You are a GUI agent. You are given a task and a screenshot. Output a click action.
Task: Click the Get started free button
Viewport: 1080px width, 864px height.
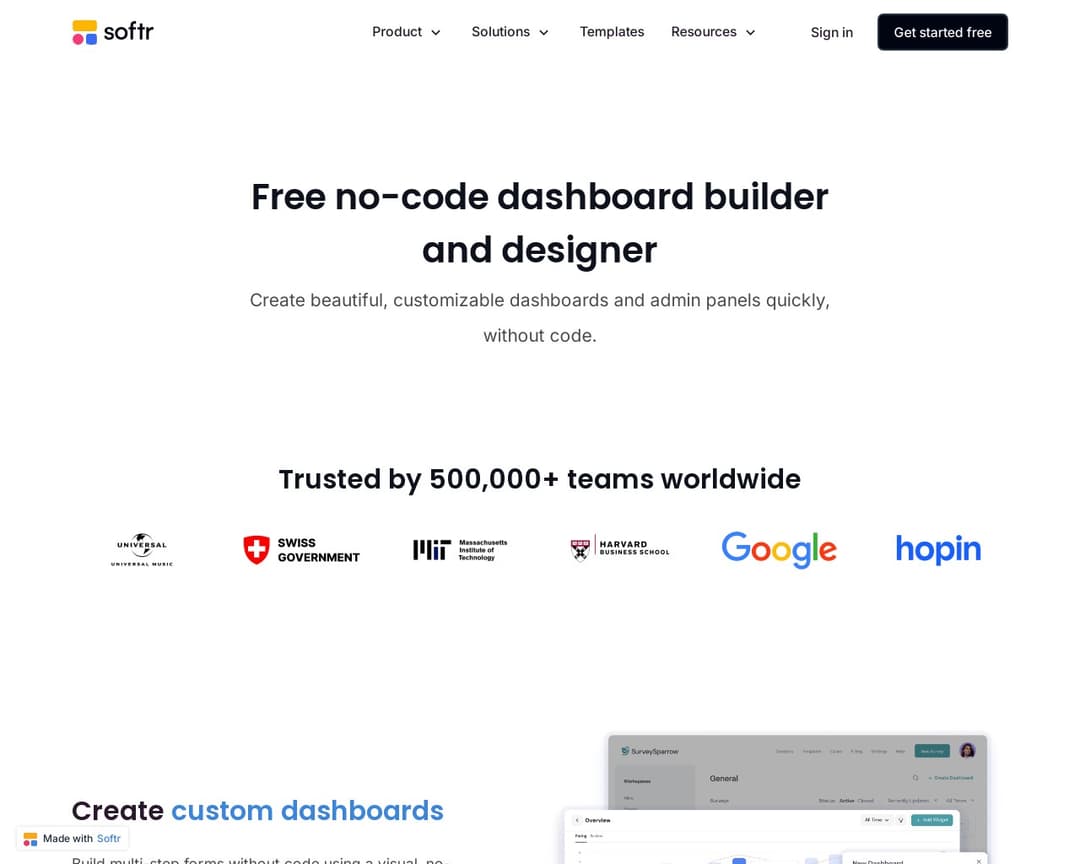pyautogui.click(x=942, y=32)
